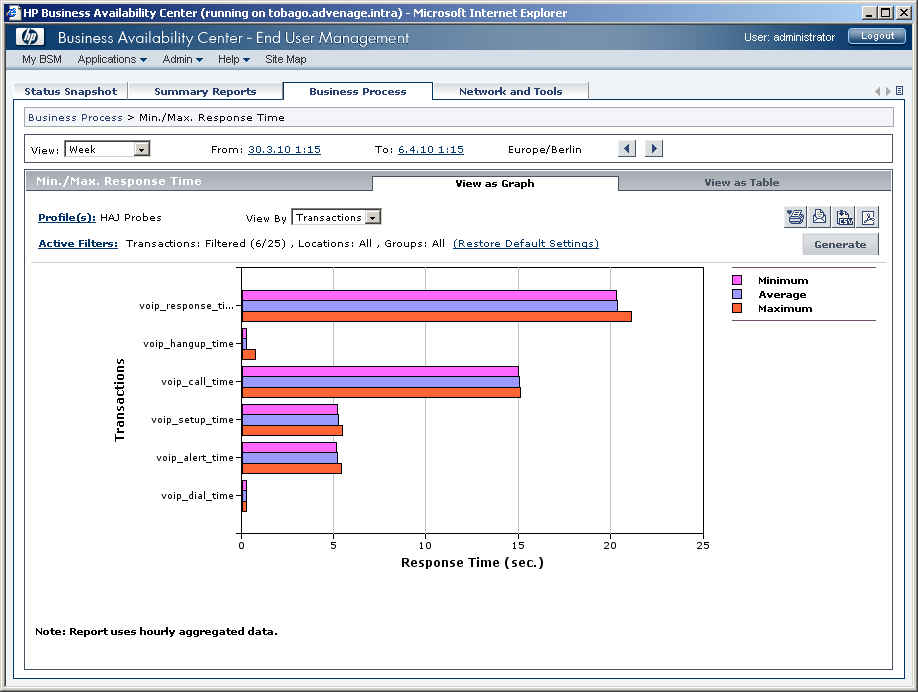Open My BSM menu item

(x=42, y=59)
